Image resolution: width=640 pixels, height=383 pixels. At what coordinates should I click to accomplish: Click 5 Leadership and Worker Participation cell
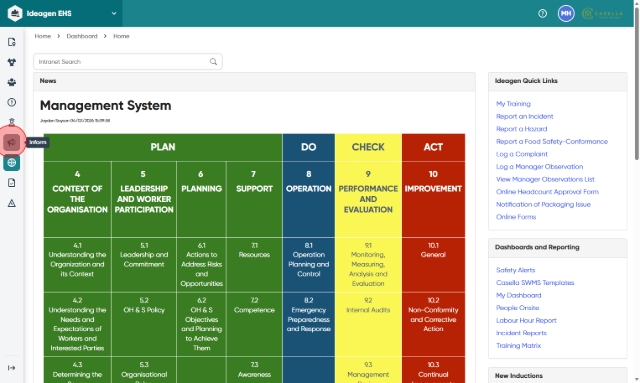pos(144,199)
